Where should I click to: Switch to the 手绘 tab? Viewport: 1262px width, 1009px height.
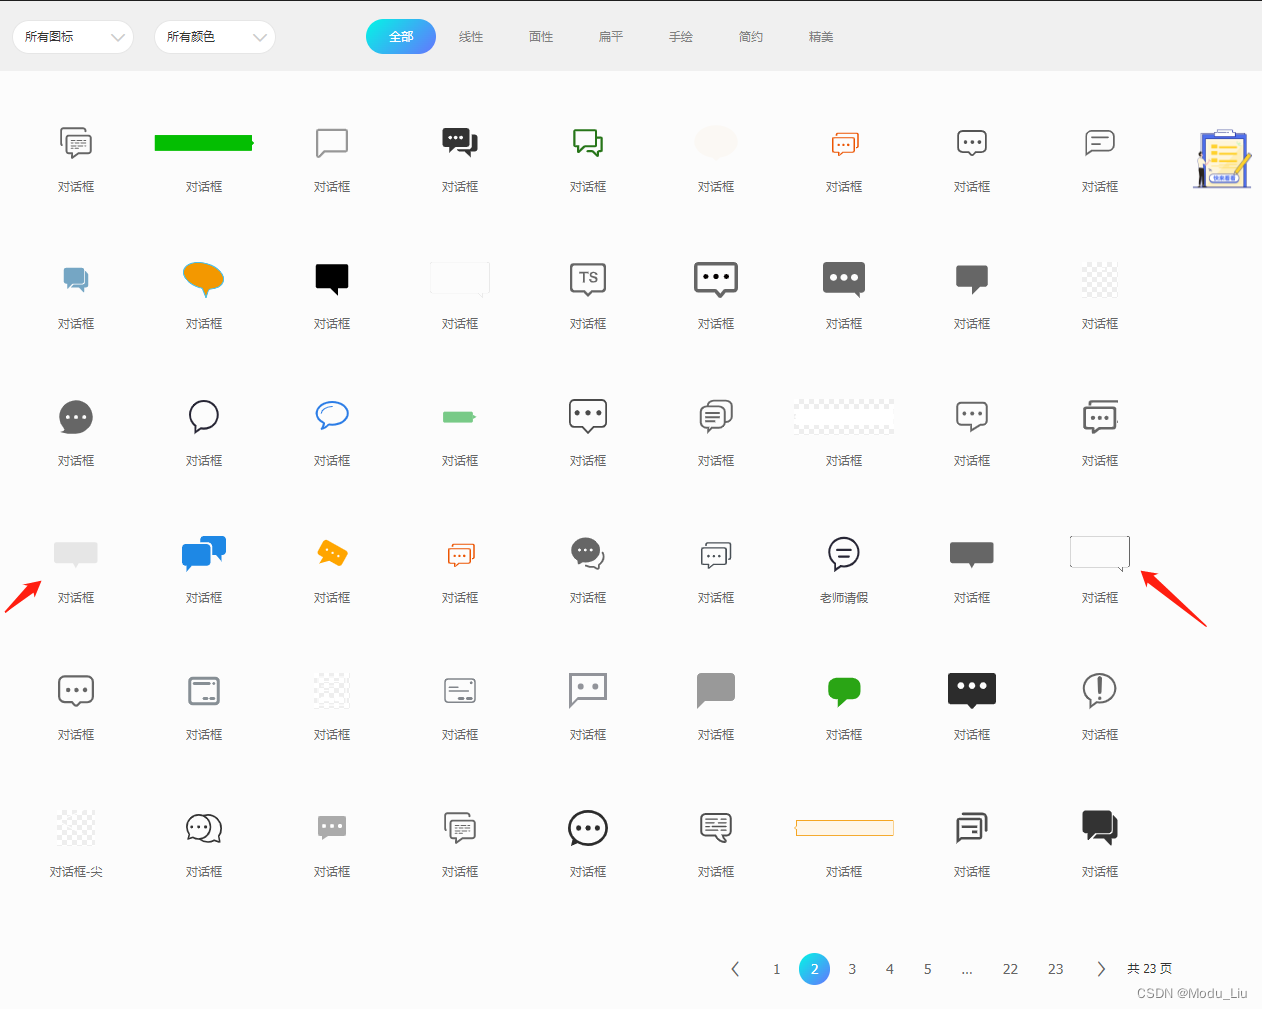point(681,37)
